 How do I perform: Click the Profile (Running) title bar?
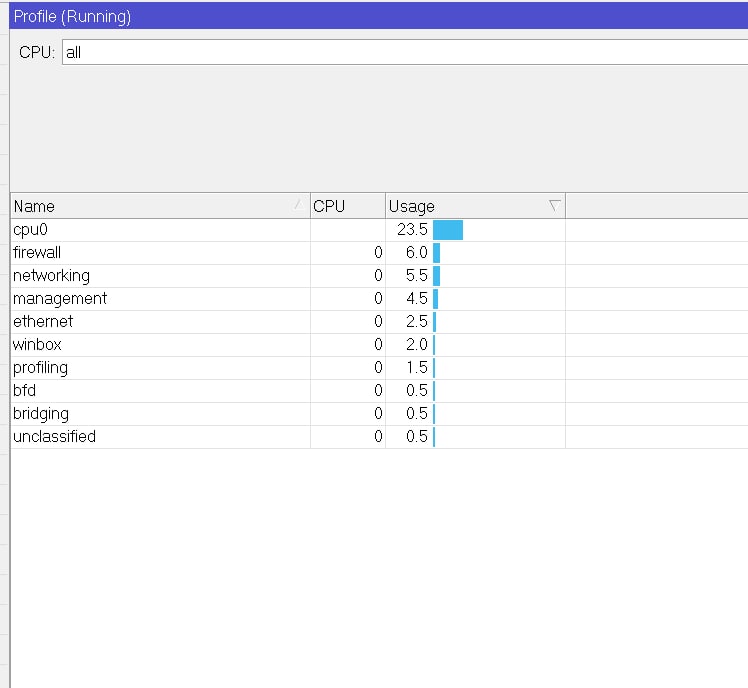click(379, 16)
